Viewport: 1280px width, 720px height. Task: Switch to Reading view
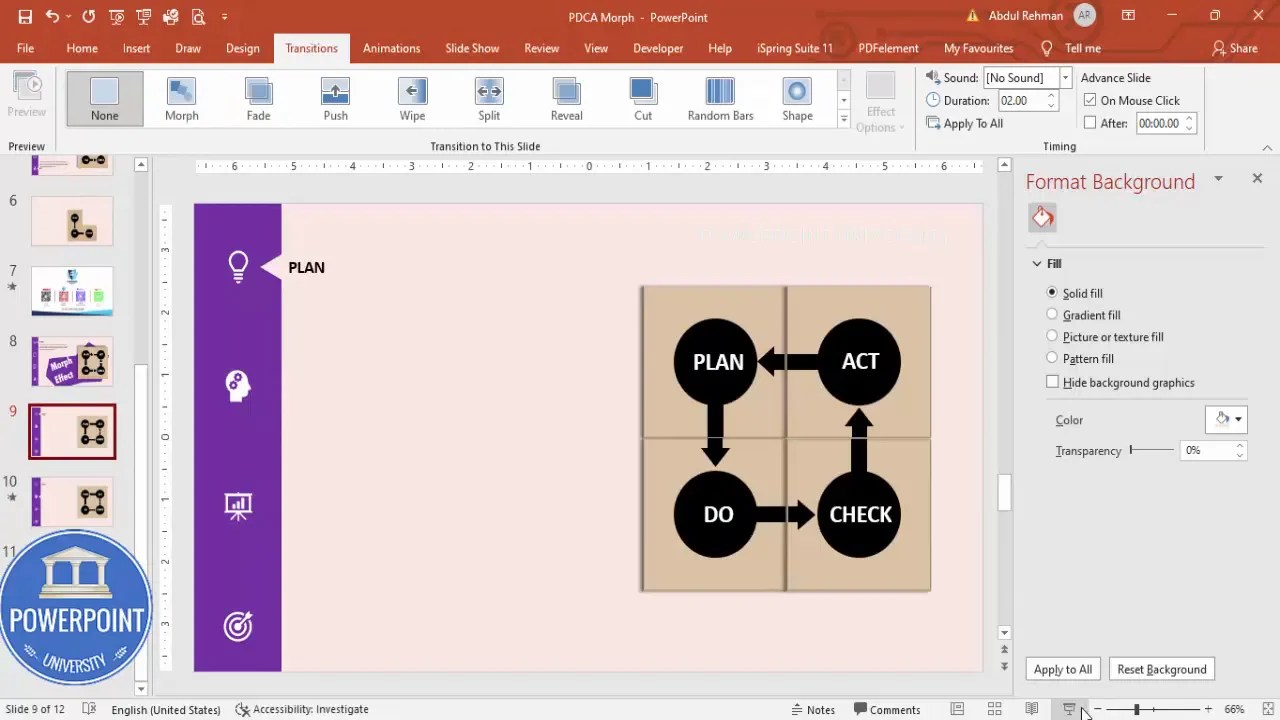[1031, 709]
